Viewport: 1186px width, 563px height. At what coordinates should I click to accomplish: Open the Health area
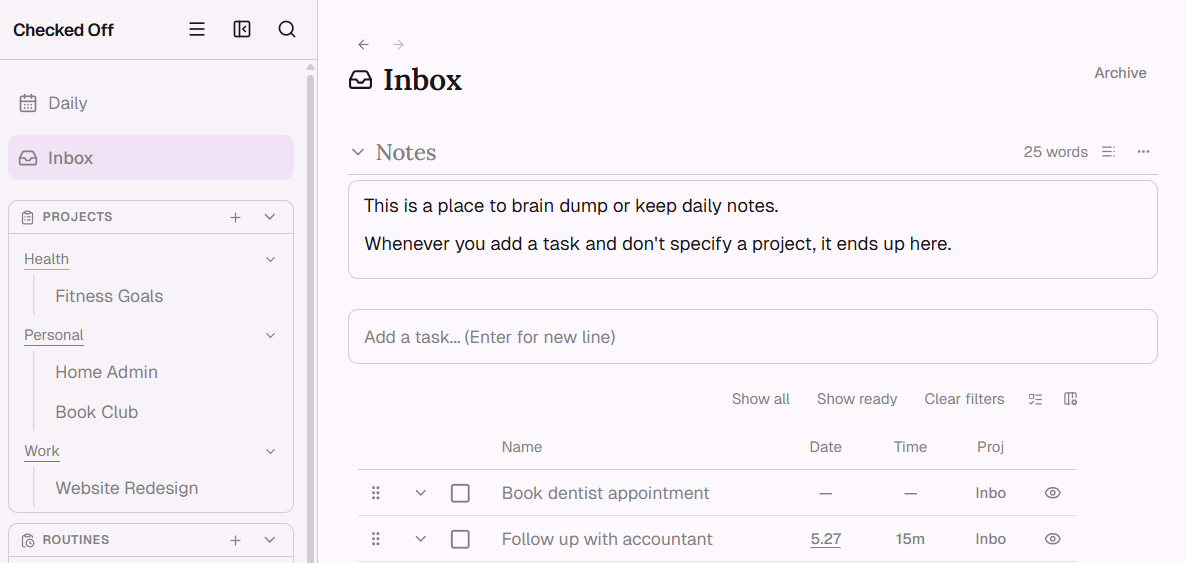pyautogui.click(x=46, y=259)
